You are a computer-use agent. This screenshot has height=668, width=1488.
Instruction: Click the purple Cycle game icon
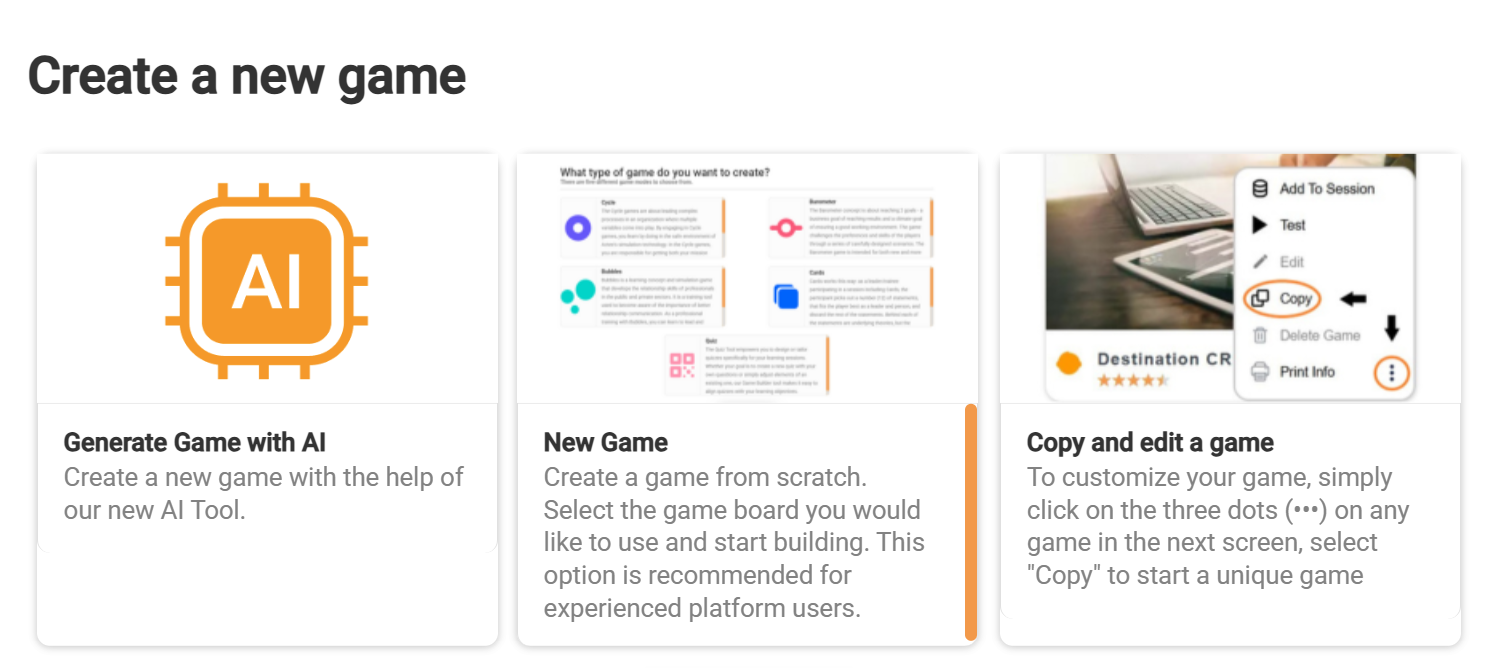point(577,229)
